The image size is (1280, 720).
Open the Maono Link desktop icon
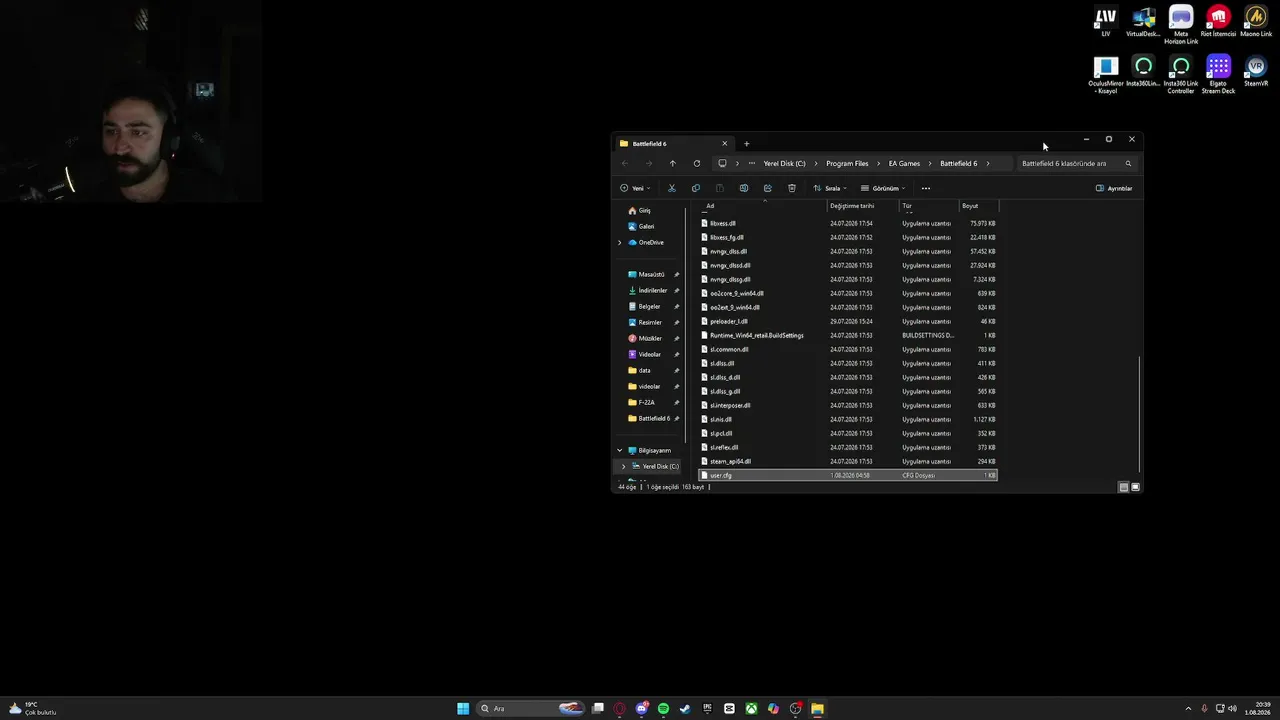tap(1256, 22)
